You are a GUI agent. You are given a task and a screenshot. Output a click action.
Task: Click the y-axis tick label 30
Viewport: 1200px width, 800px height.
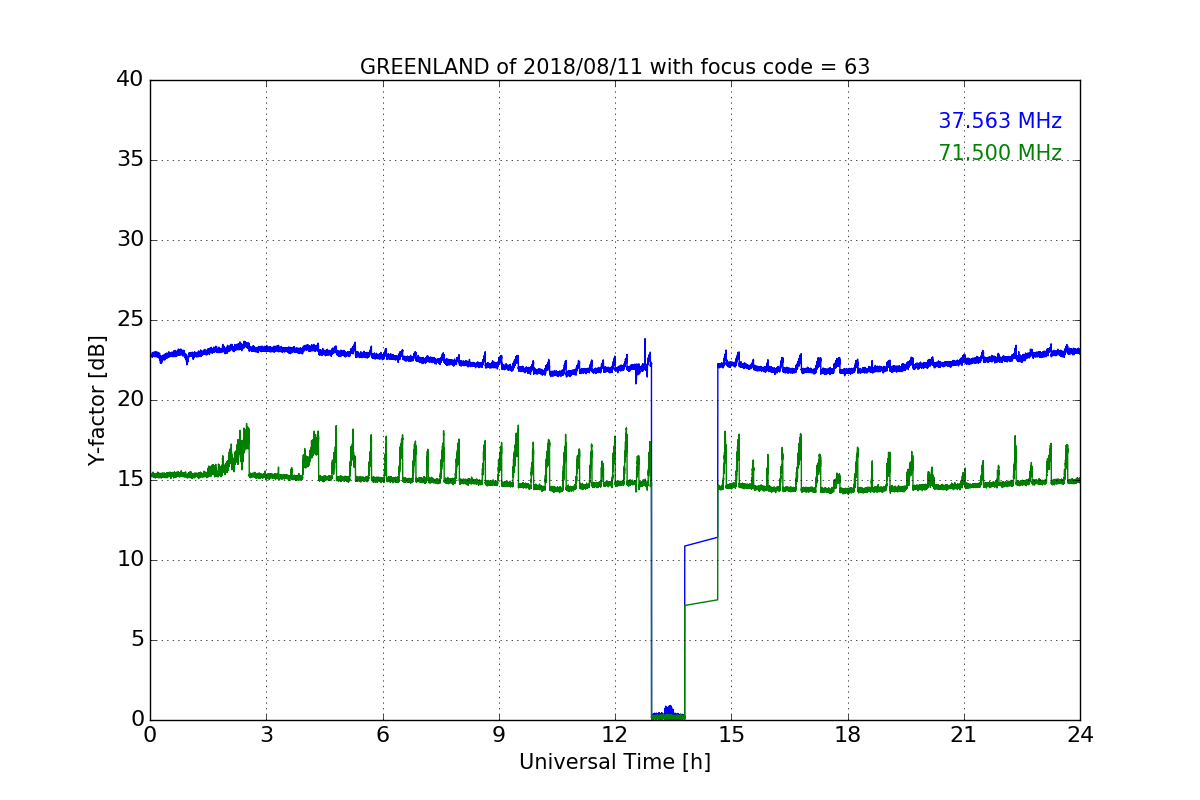tap(130, 240)
